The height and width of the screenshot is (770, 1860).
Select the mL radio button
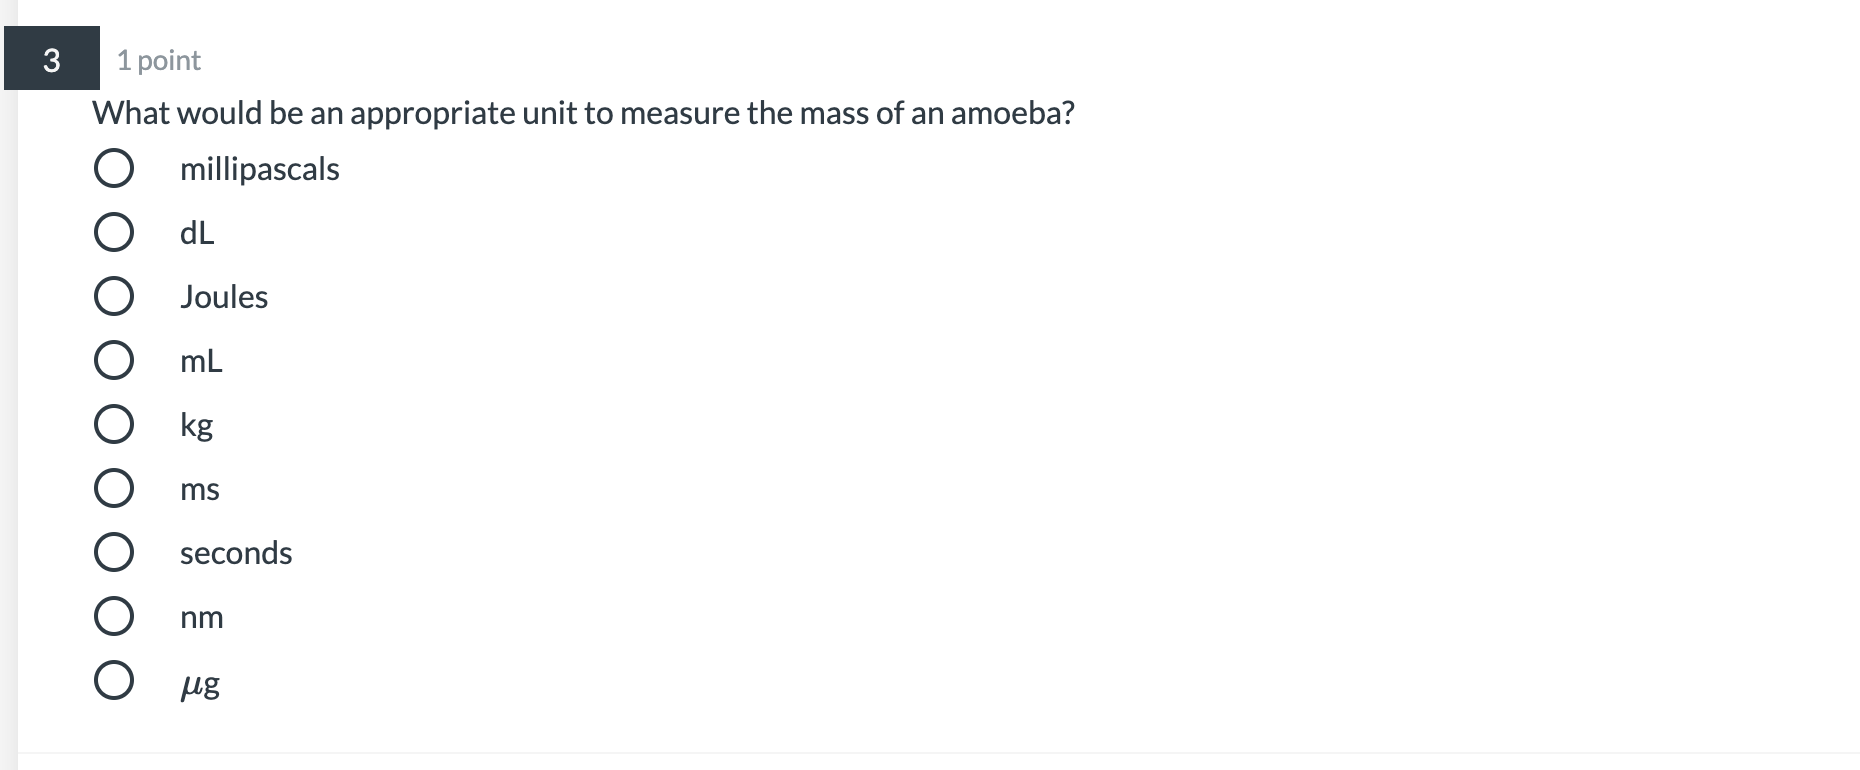coord(114,360)
